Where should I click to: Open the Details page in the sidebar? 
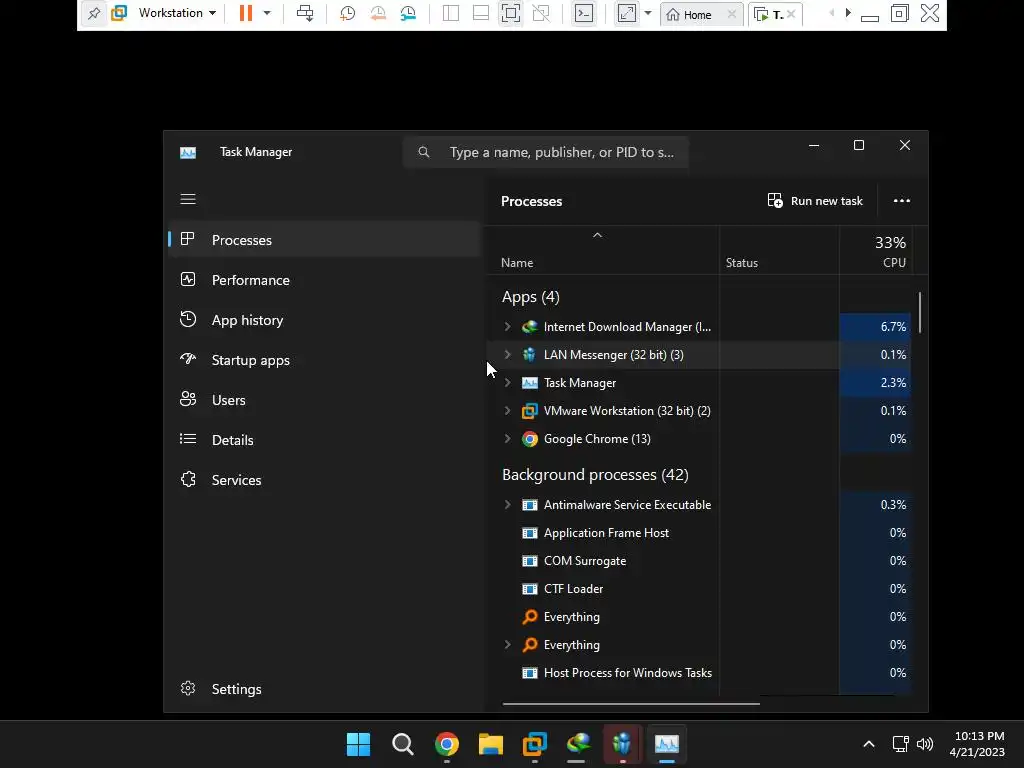[x=325, y=440]
